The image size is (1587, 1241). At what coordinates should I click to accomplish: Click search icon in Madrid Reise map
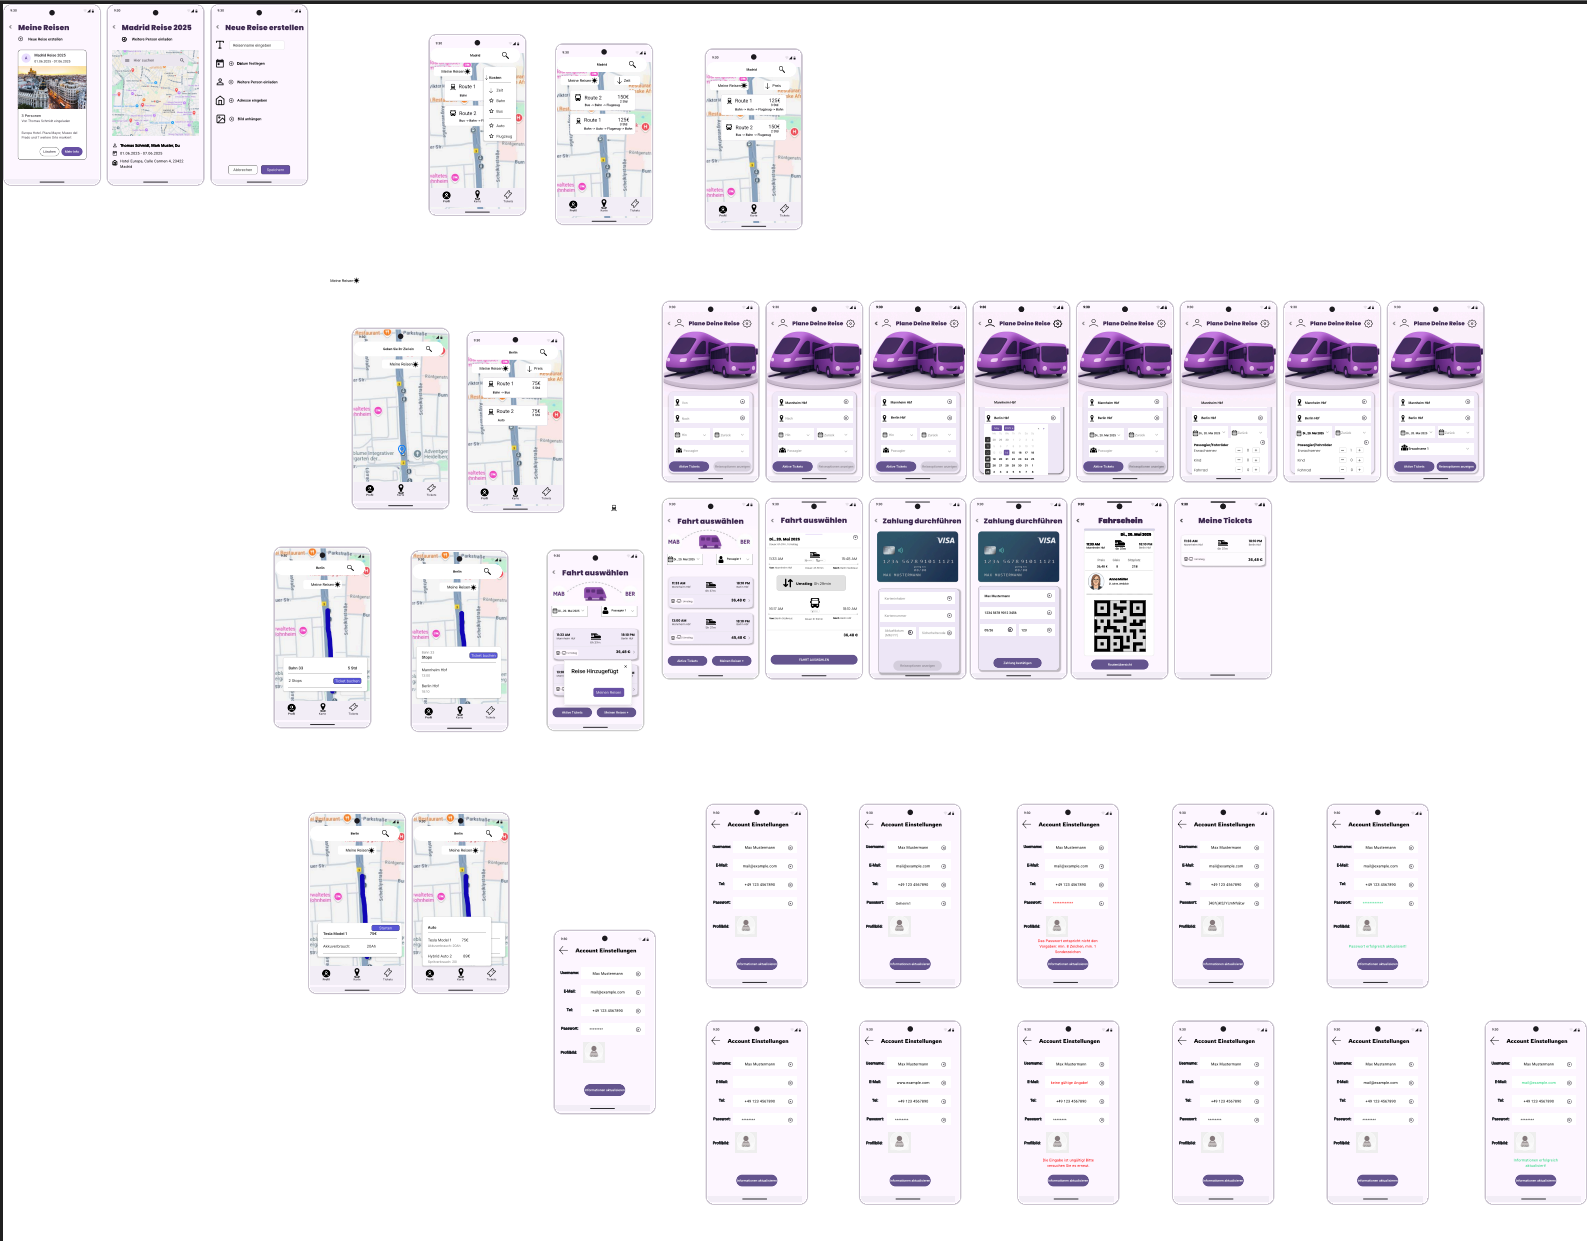pos(182,60)
